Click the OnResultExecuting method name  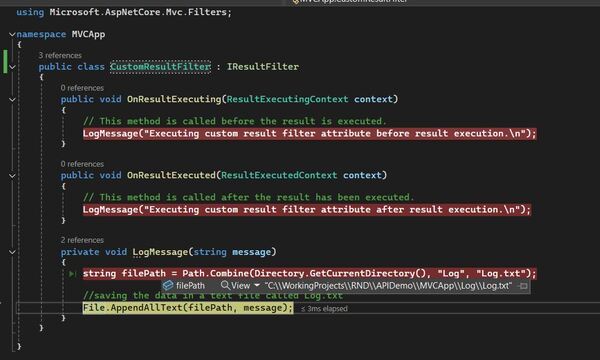tap(174, 99)
